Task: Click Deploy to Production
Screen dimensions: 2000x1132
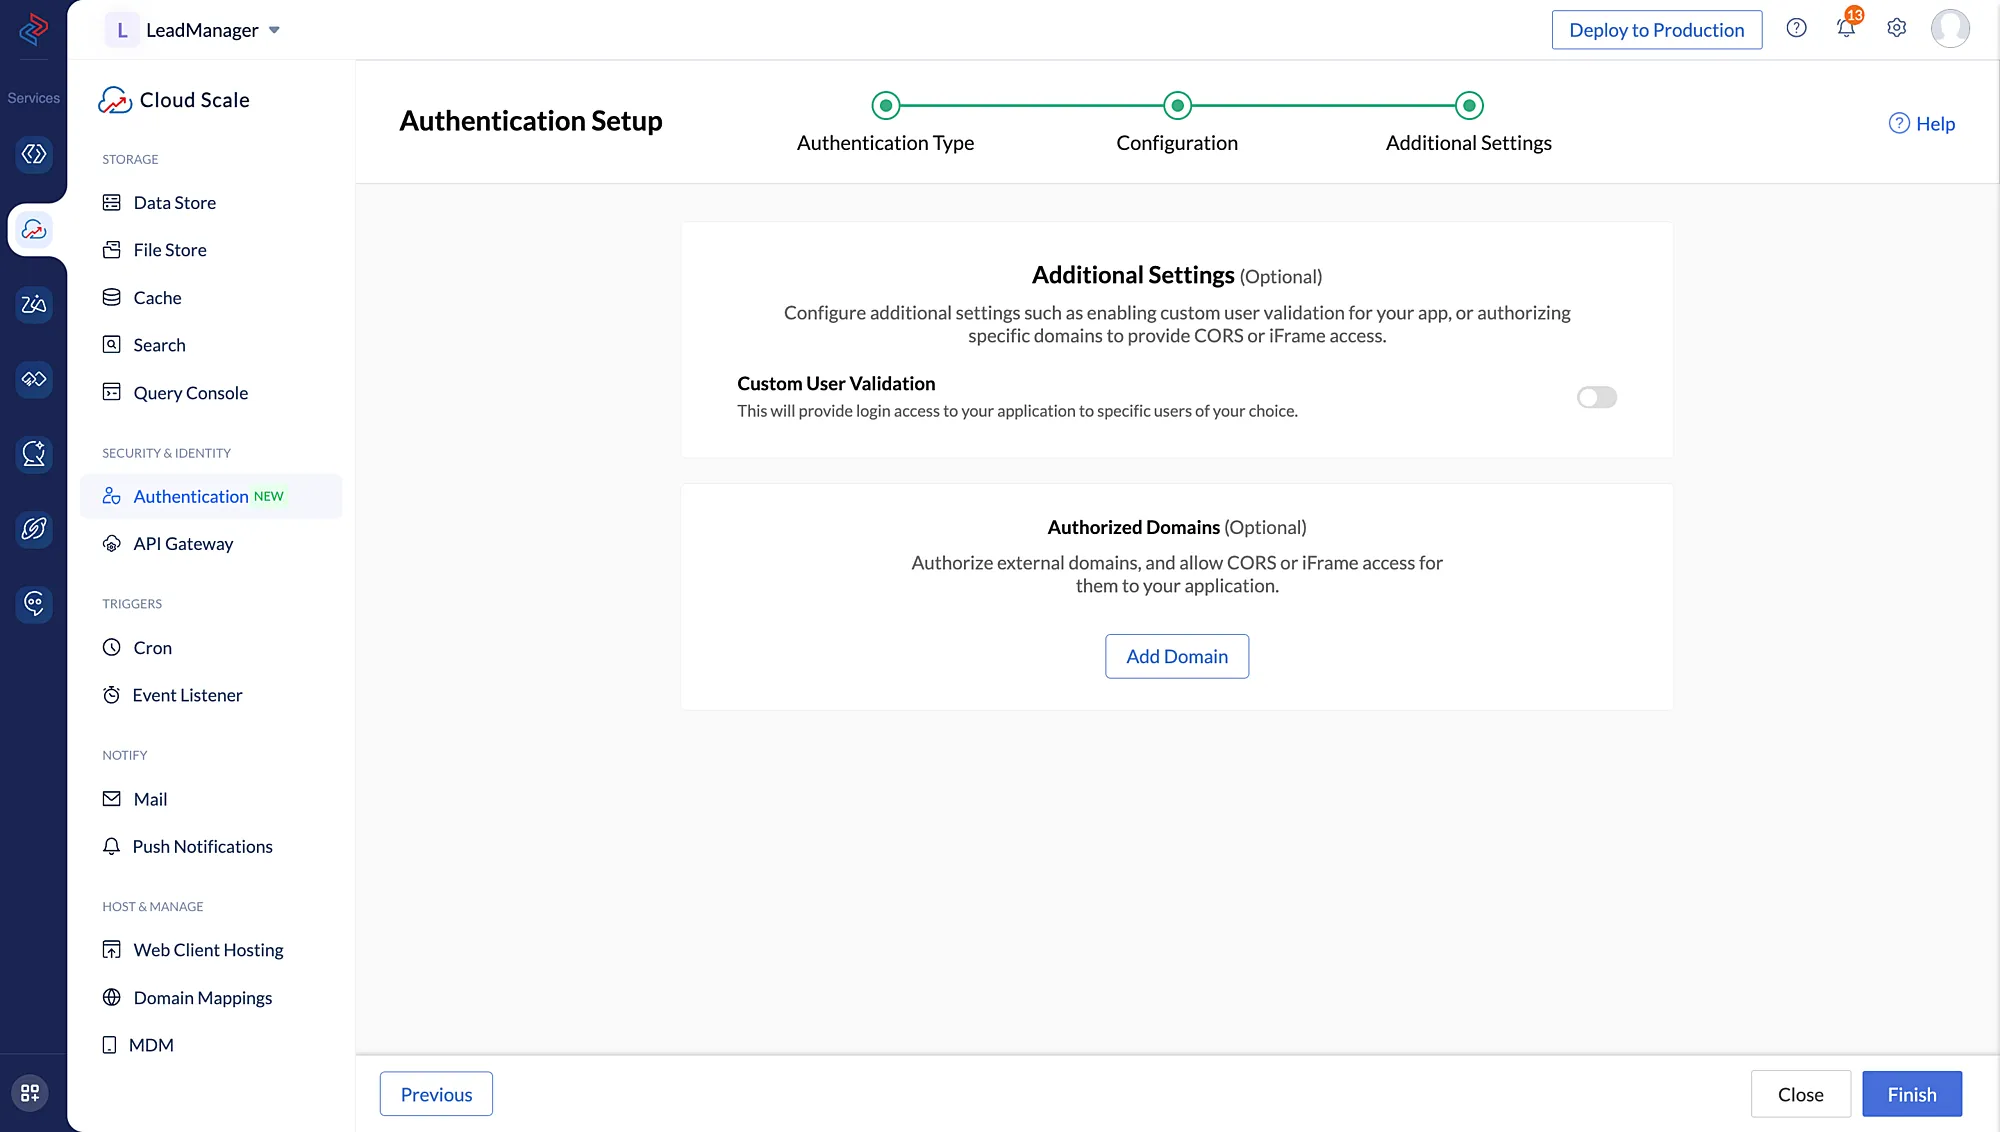Action: tap(1656, 30)
